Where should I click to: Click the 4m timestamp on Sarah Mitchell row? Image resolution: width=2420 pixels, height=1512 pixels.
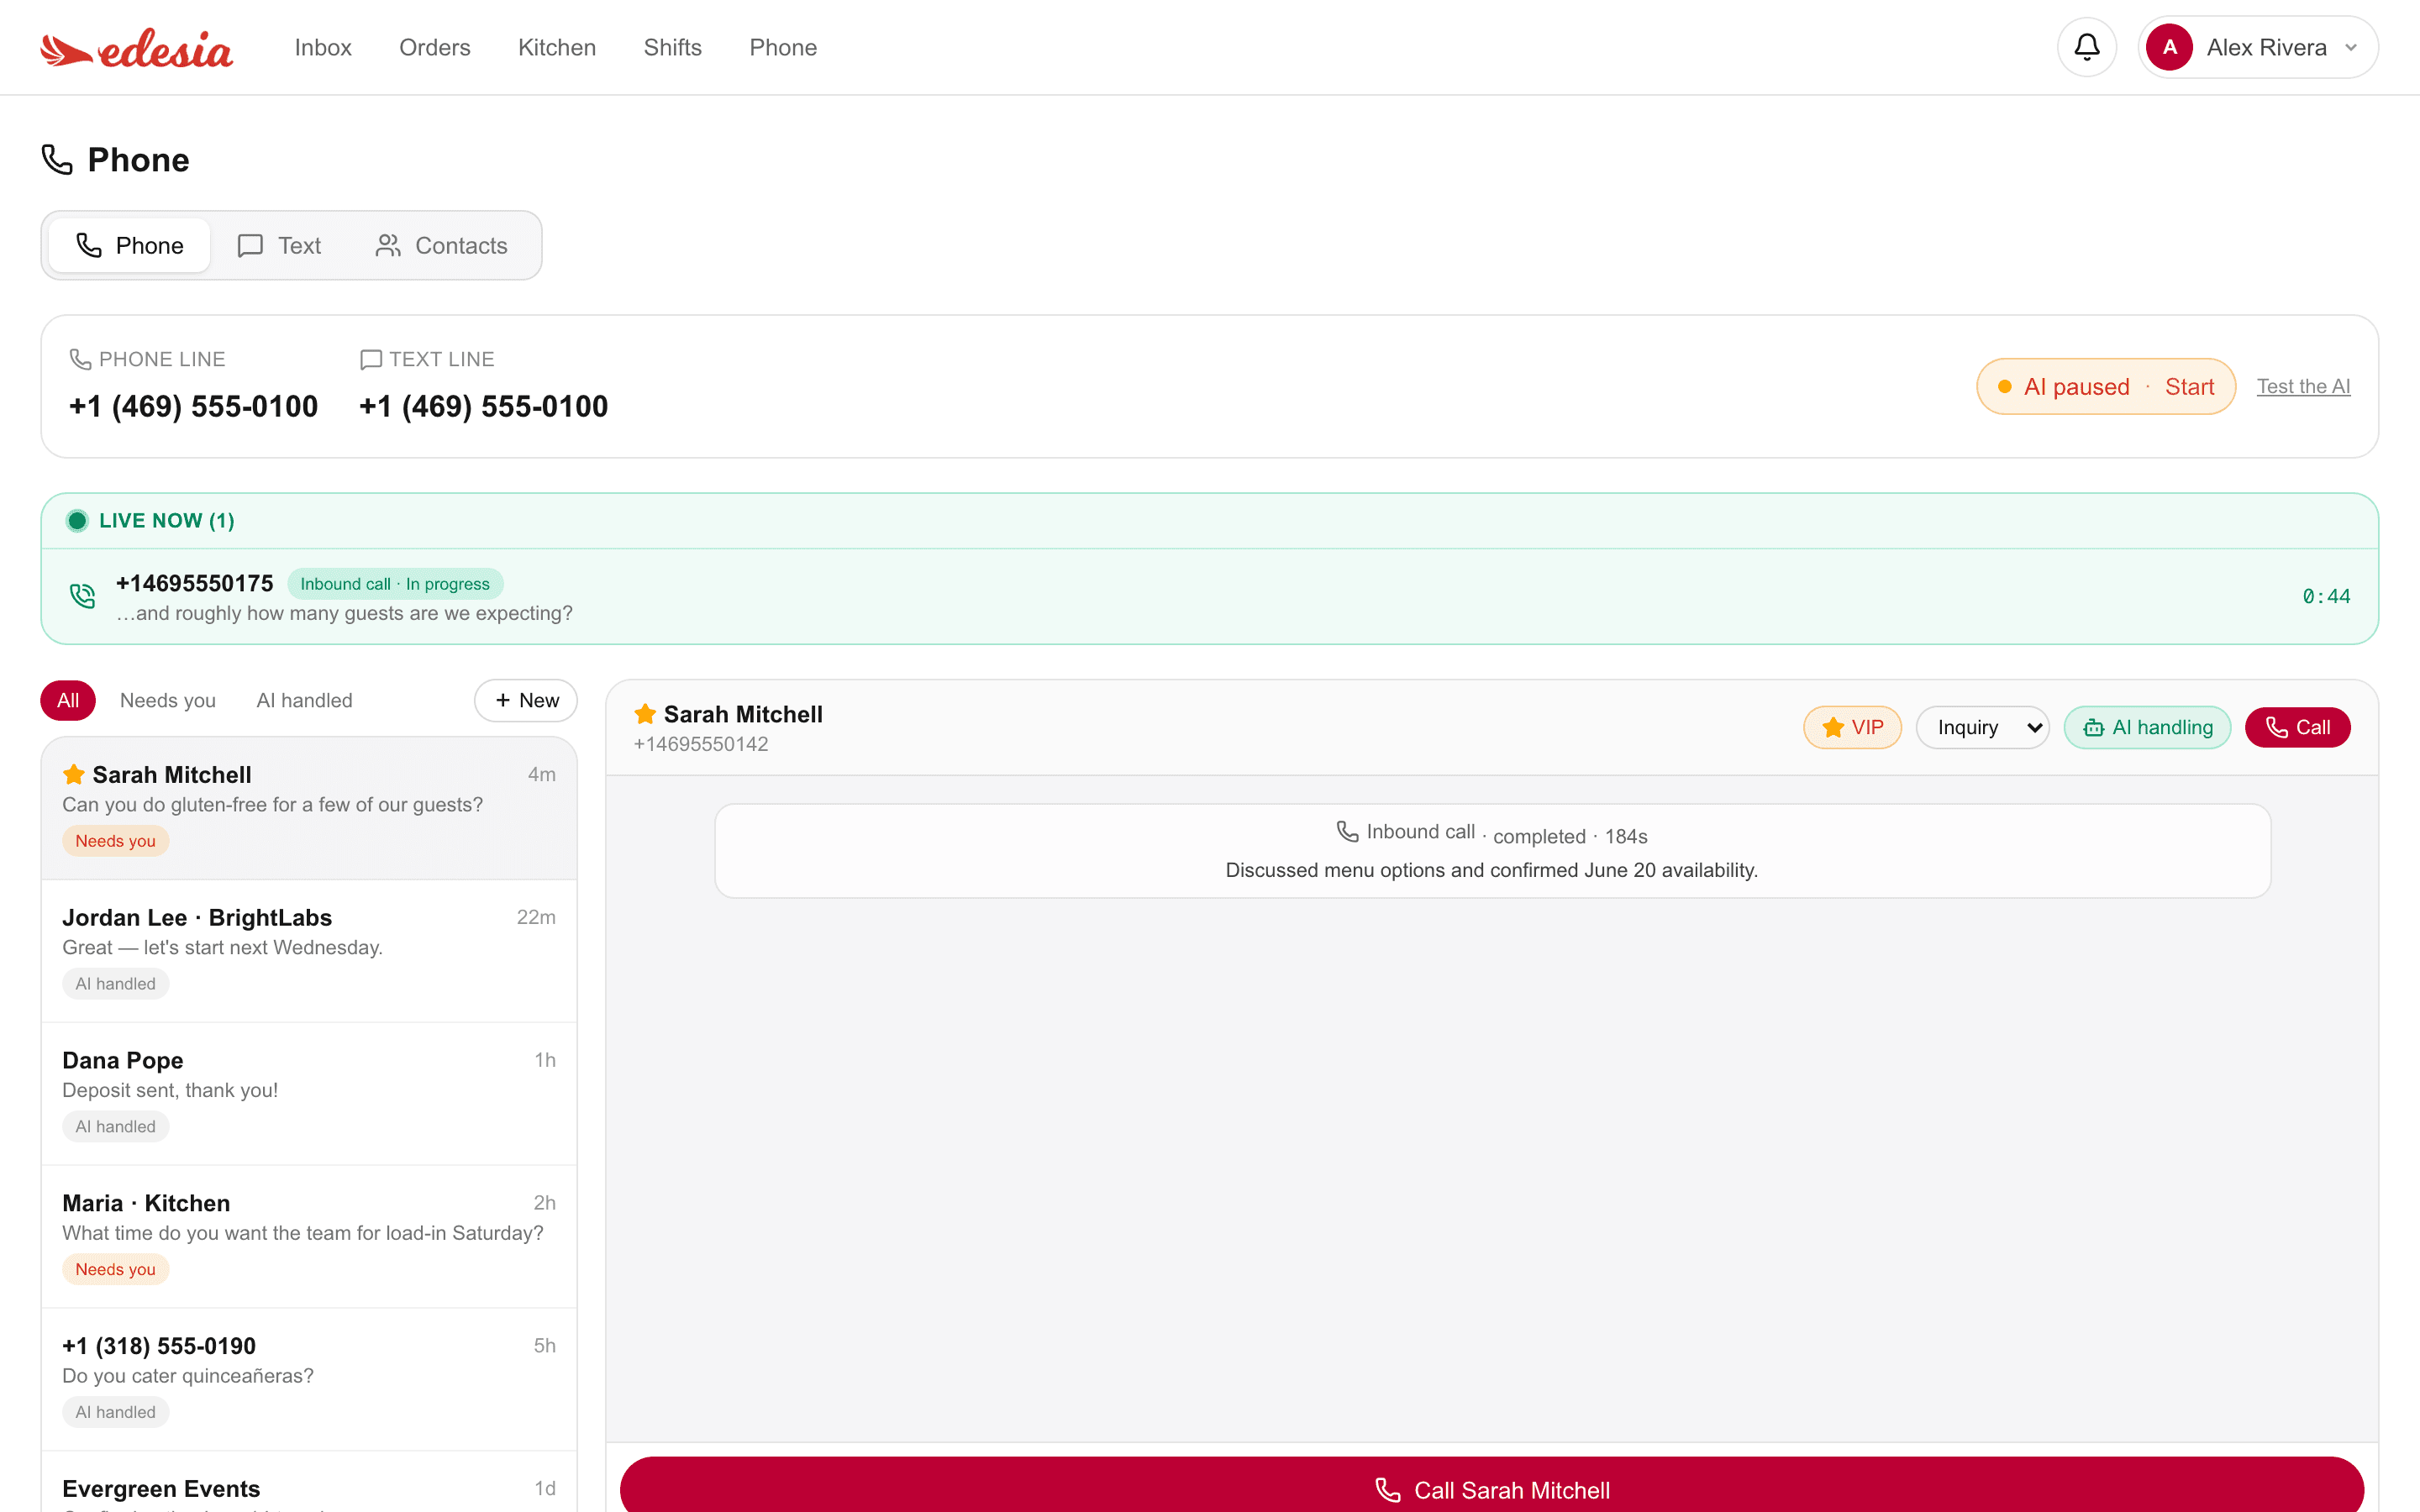click(x=541, y=774)
